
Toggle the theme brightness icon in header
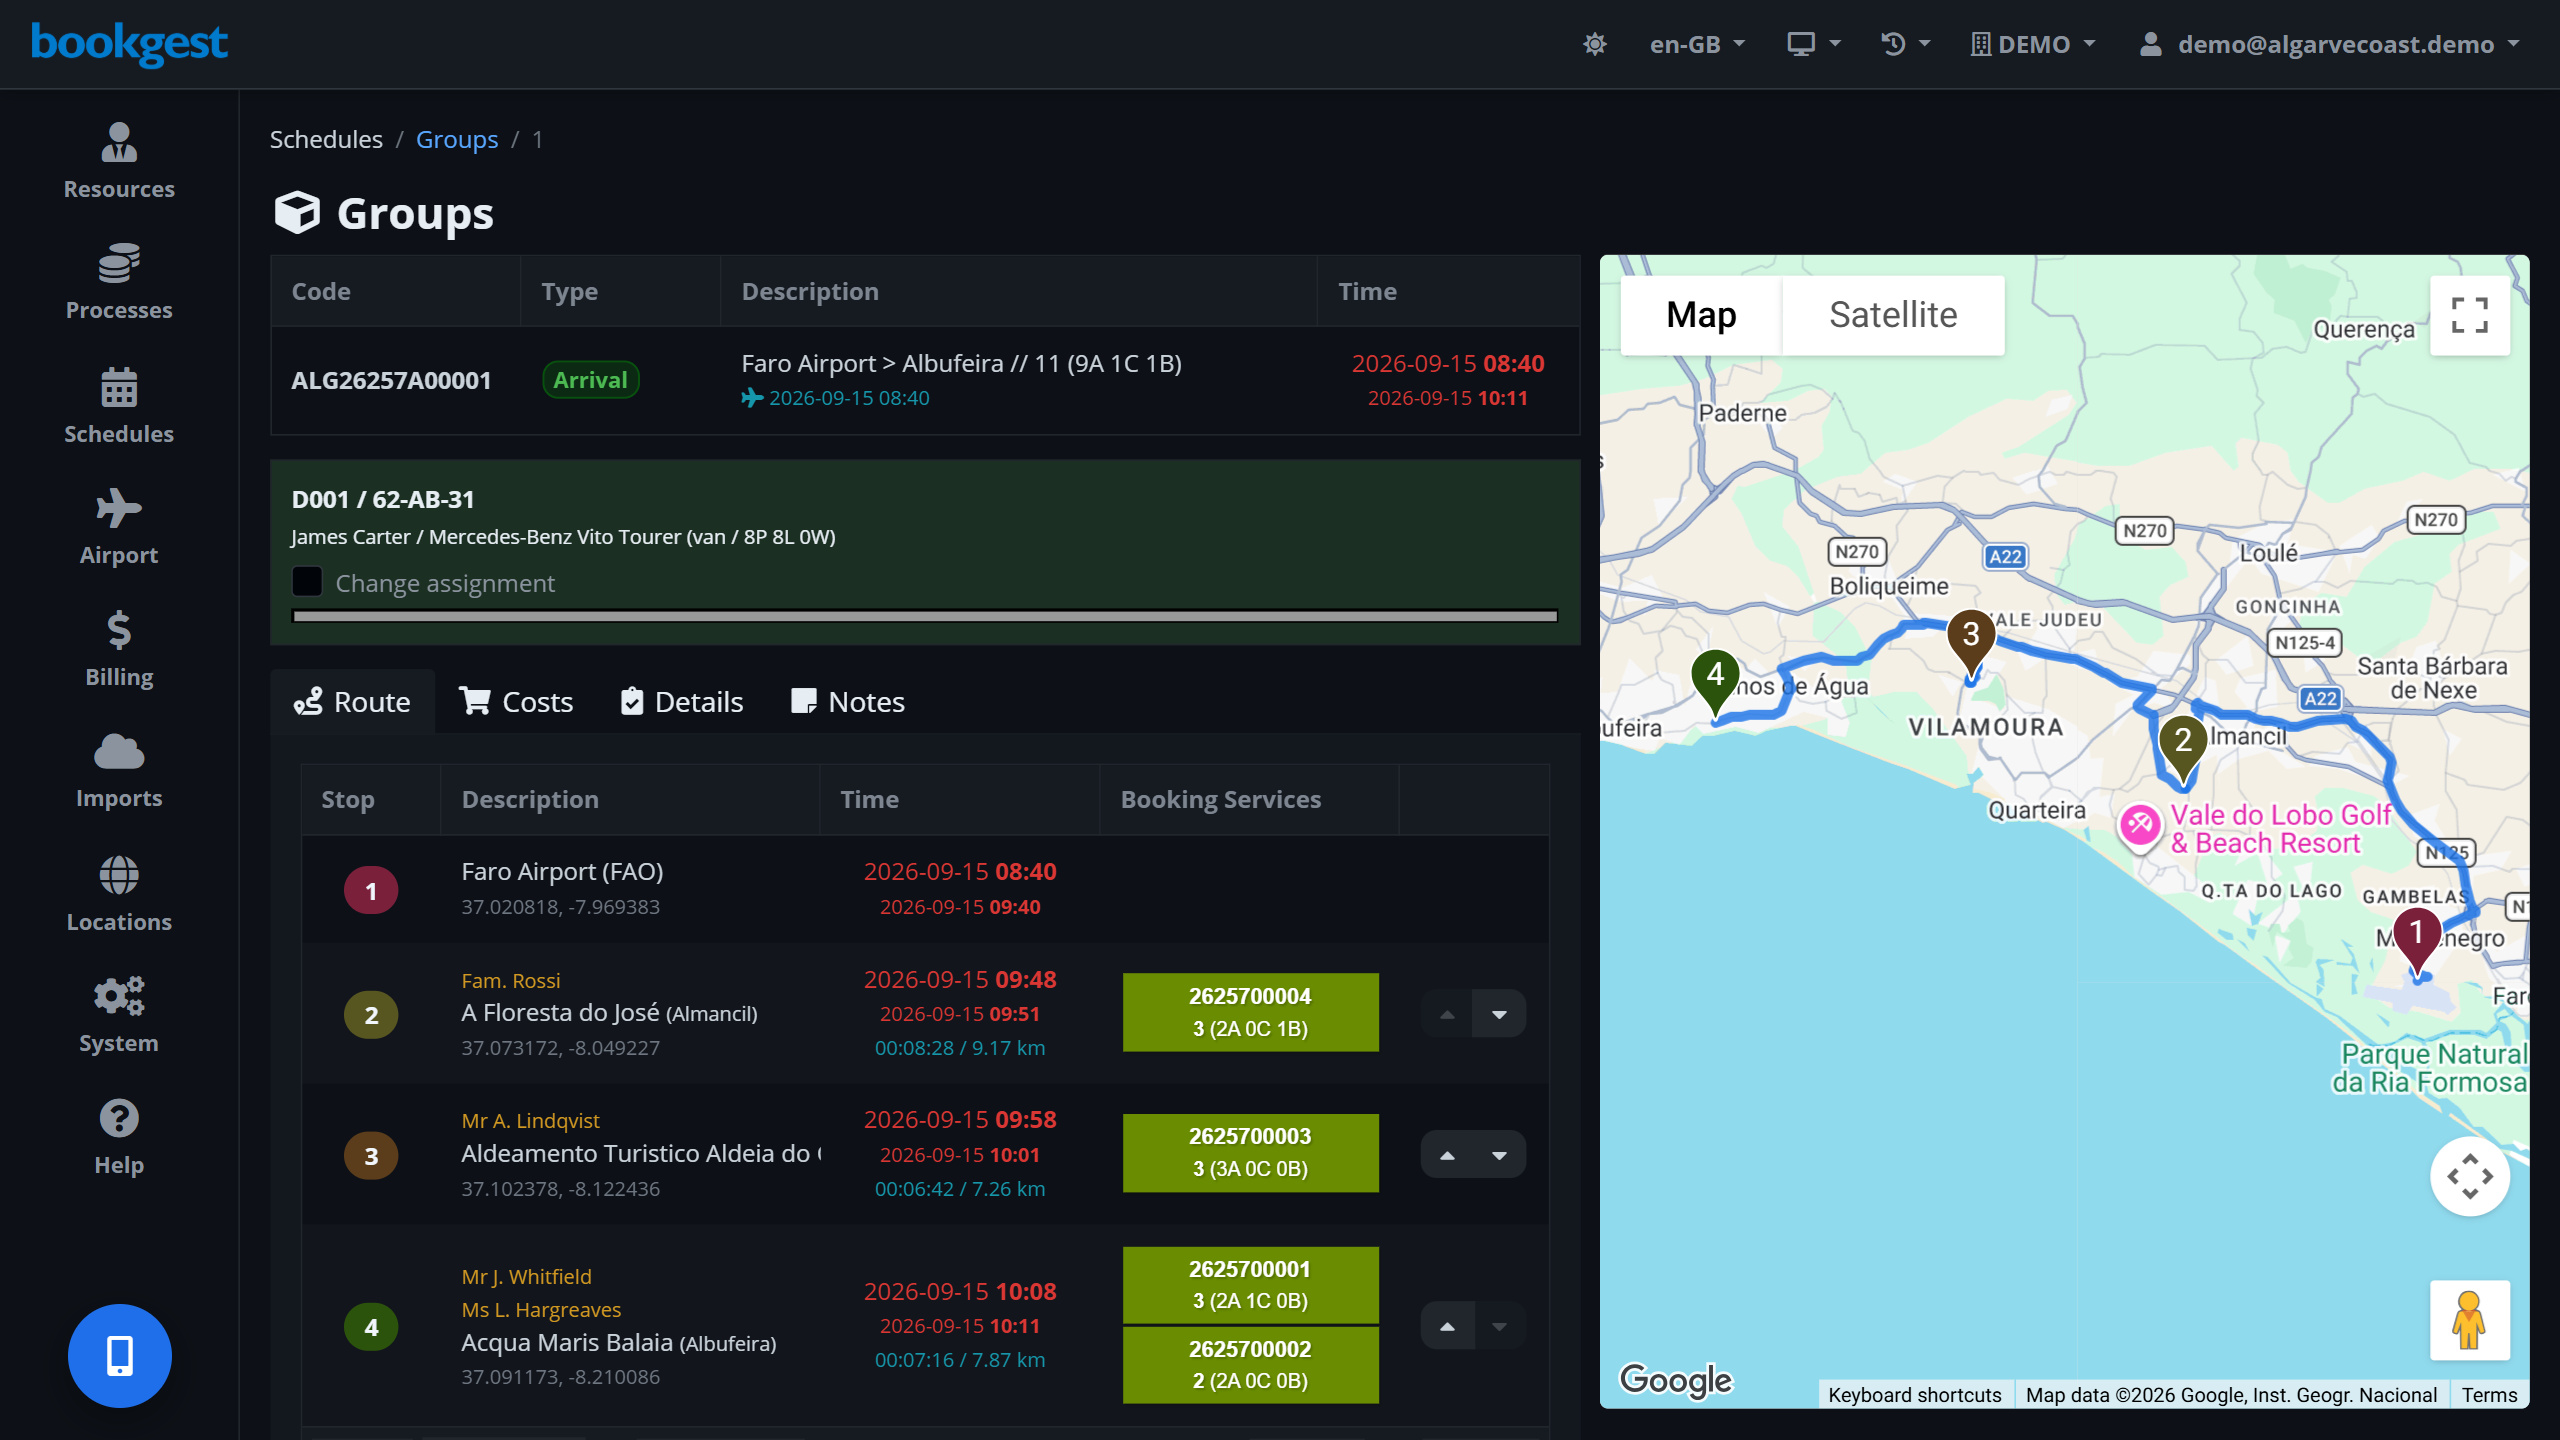point(1595,44)
